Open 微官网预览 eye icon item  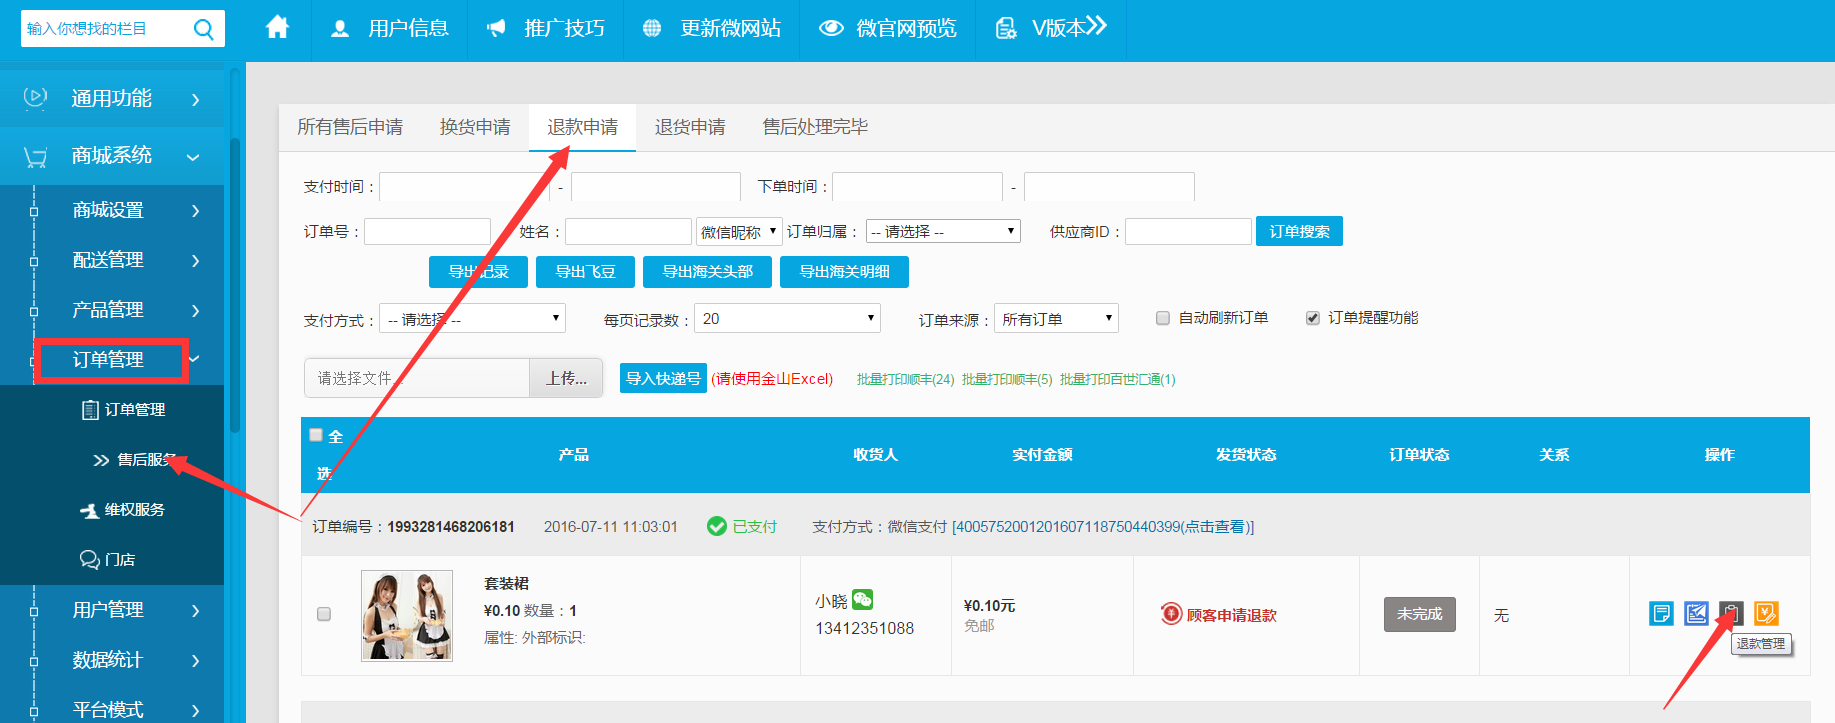pos(887,28)
